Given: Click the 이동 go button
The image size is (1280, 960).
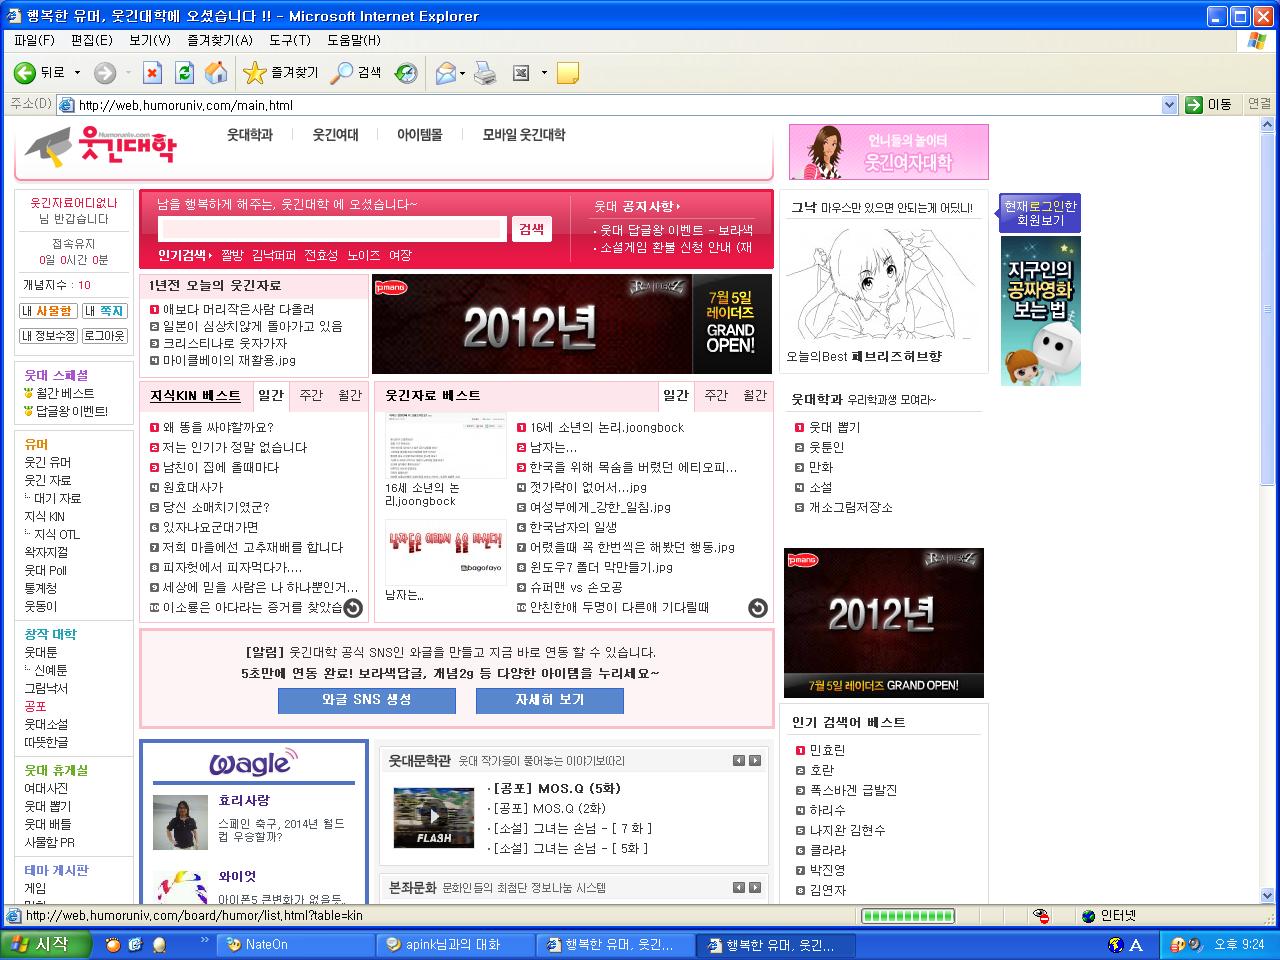Looking at the screenshot, I should coord(1210,105).
